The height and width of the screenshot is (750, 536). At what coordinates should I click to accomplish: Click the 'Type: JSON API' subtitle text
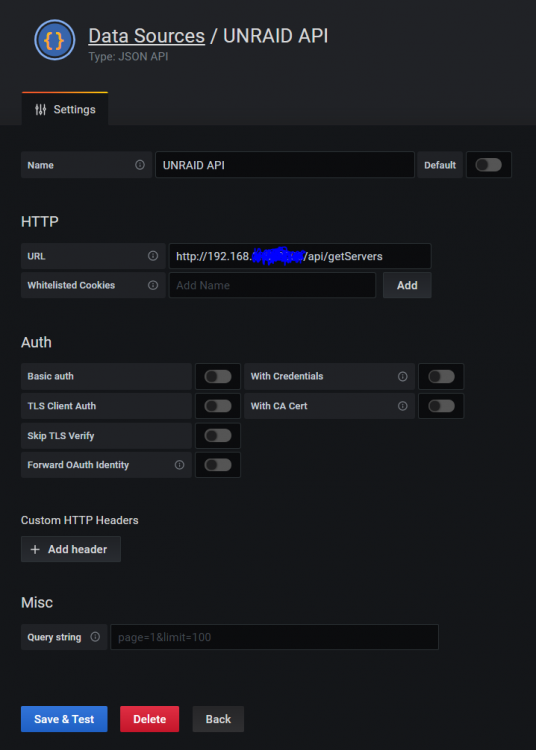pyautogui.click(x=128, y=56)
